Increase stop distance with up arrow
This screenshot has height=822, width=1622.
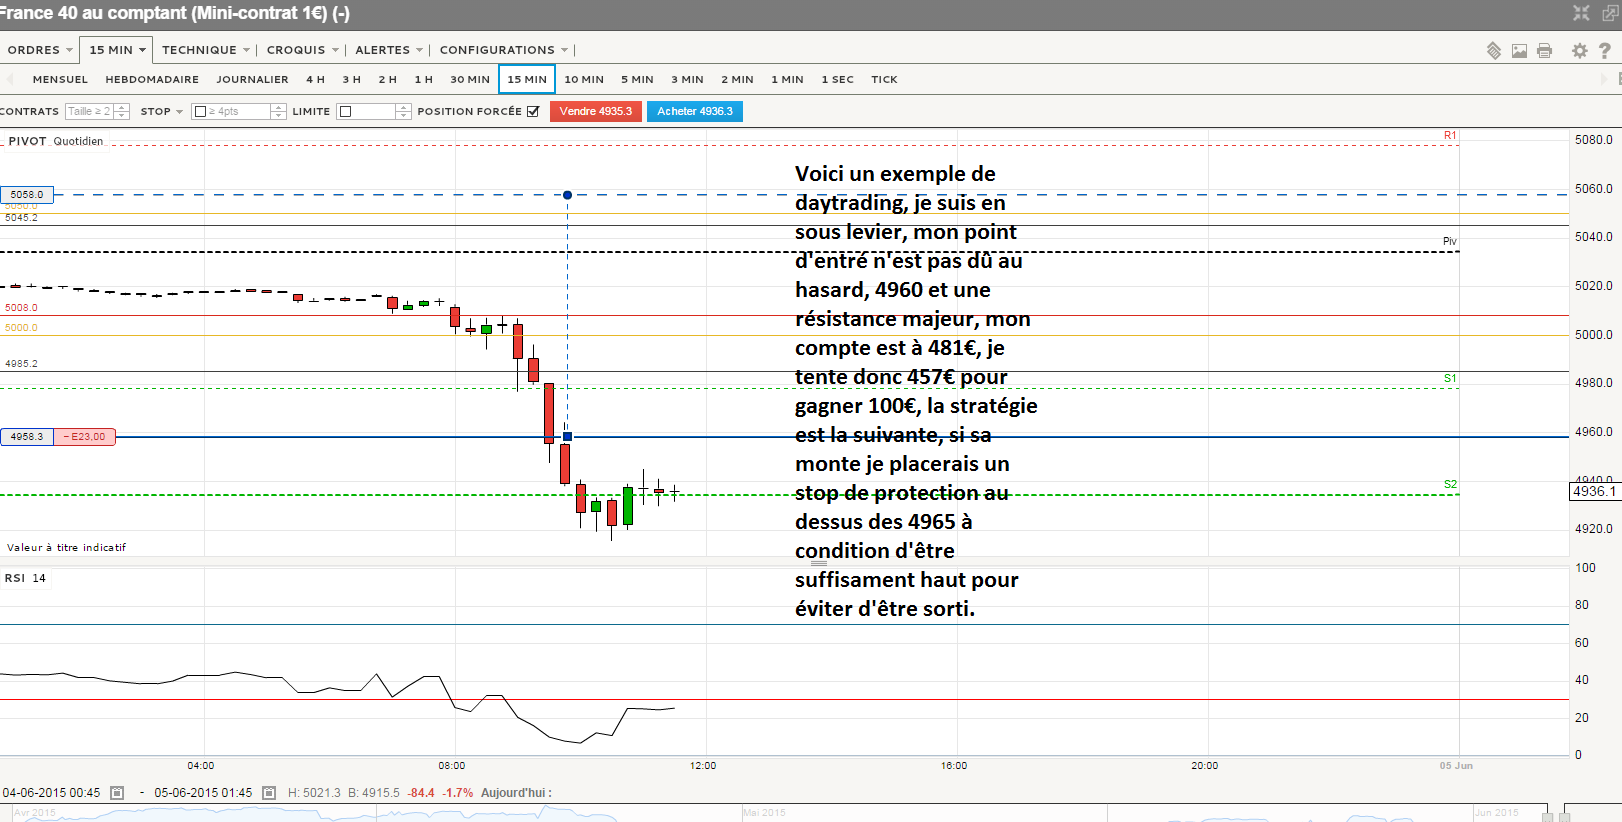278,107
